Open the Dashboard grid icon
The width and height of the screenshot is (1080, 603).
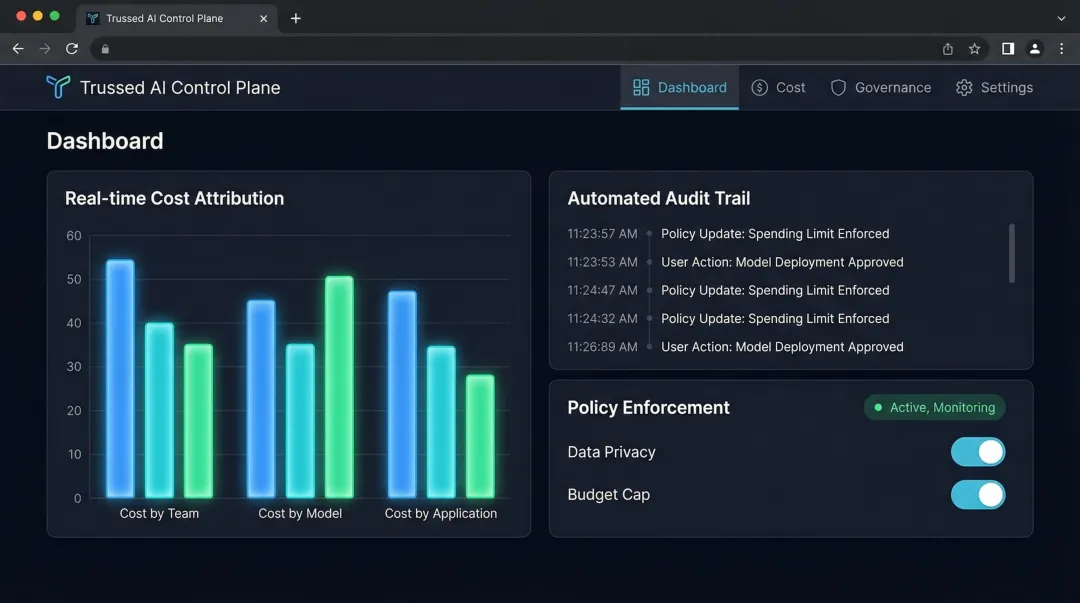(x=640, y=87)
